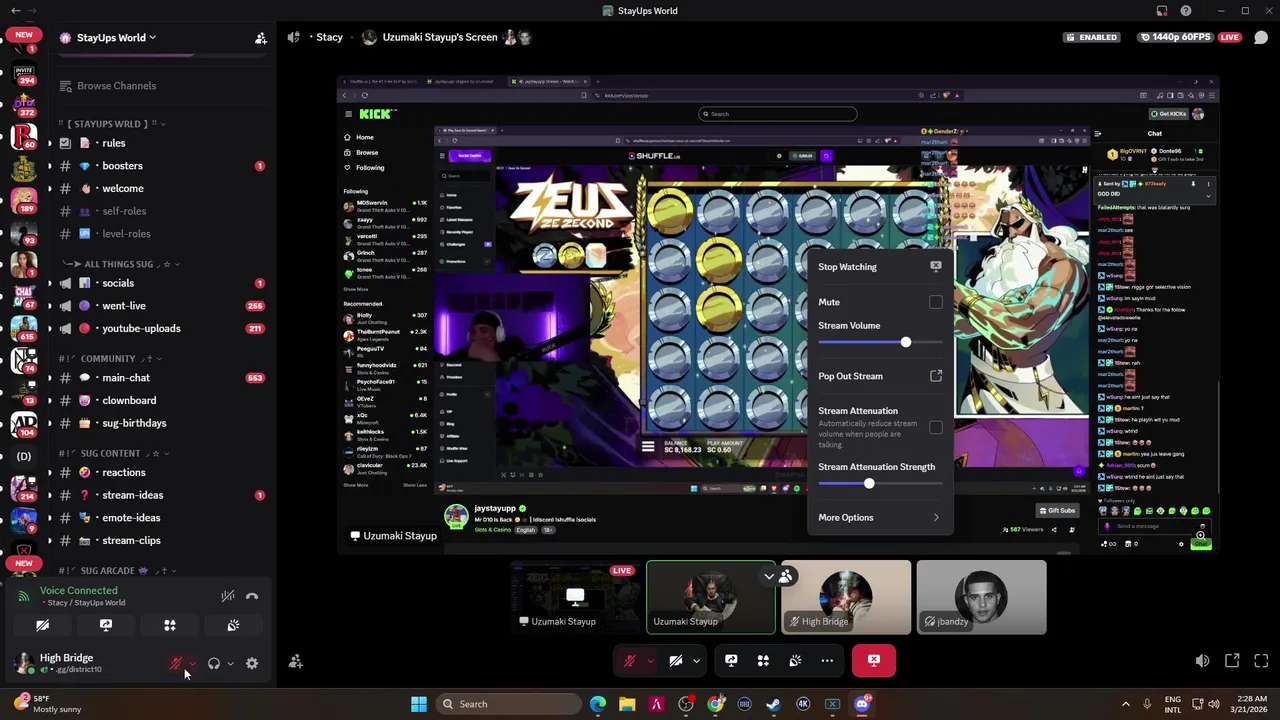Click the Windows taskbar Search box
1280x720 pixels.
tap(508, 704)
